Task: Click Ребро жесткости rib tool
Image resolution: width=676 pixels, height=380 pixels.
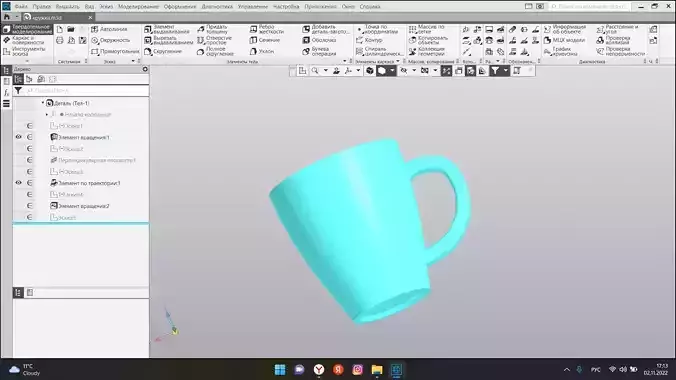Action: click(267, 29)
